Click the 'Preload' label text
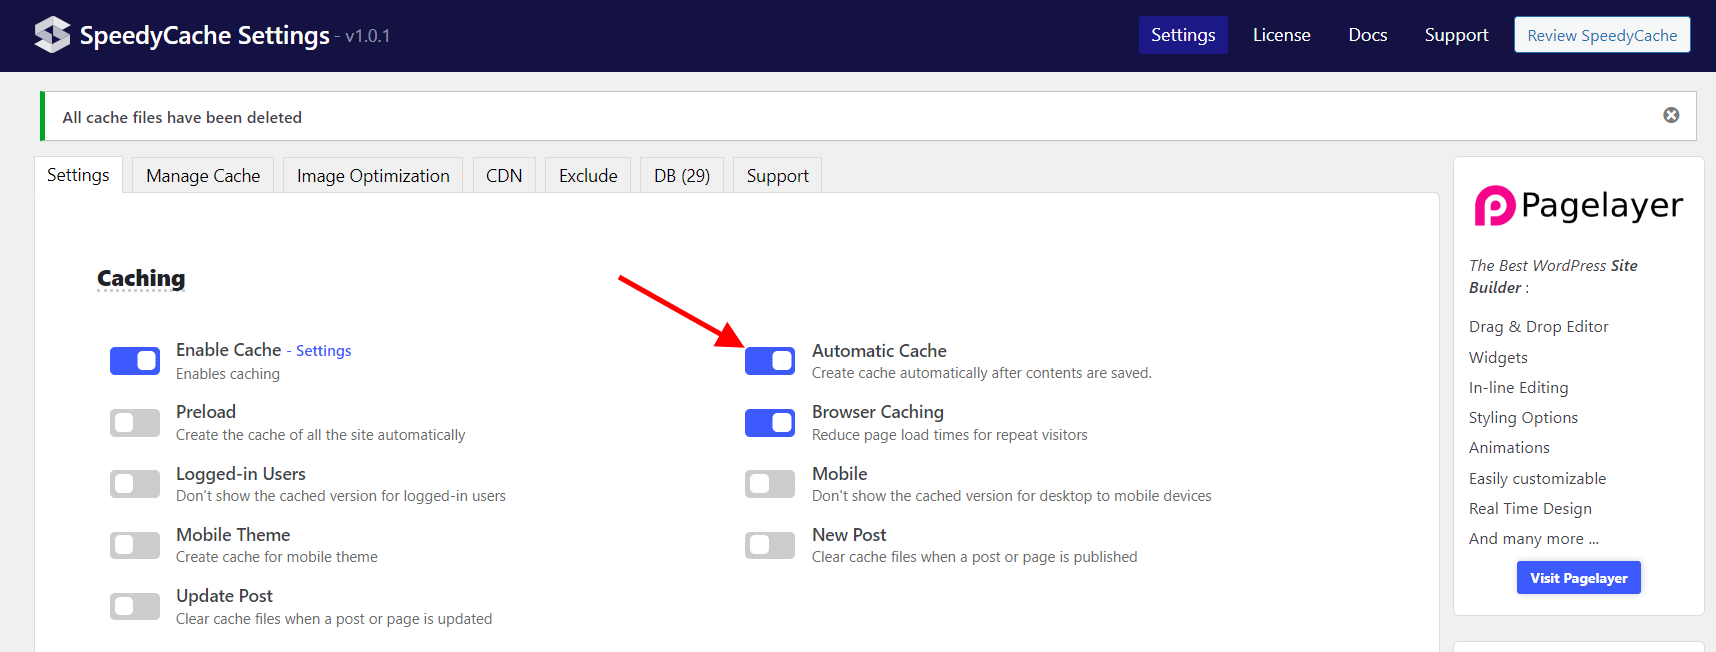Image resolution: width=1716 pixels, height=652 pixels. [206, 412]
